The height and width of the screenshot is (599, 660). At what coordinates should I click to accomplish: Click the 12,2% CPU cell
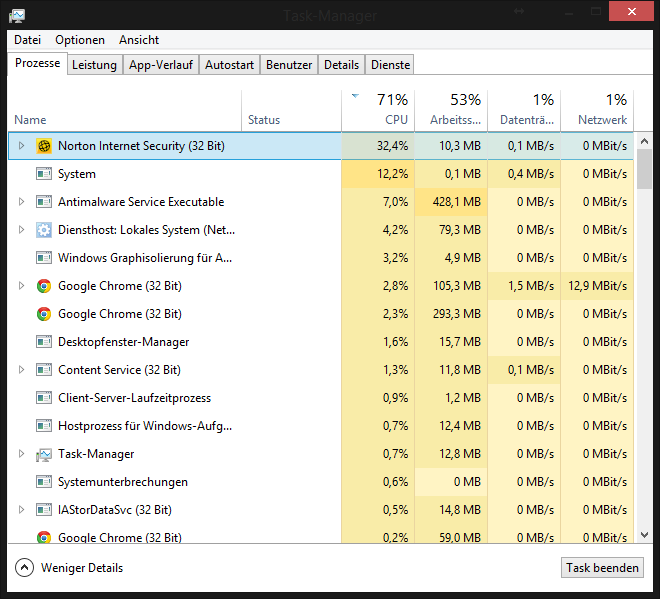[x=378, y=173]
